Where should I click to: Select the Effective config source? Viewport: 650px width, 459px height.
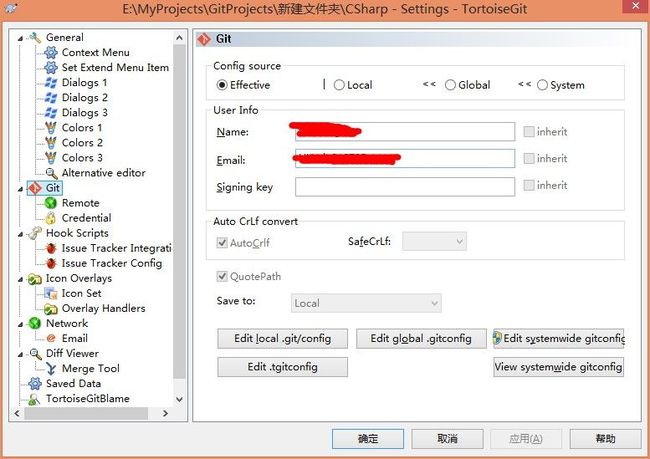click(x=222, y=85)
